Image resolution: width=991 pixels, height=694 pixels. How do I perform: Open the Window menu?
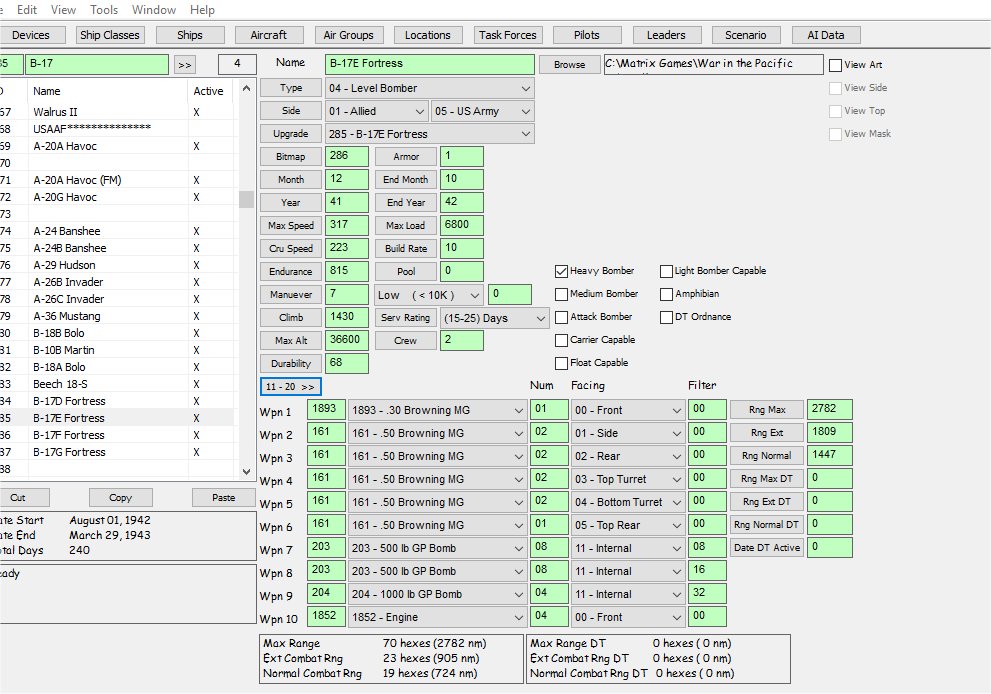(x=154, y=9)
